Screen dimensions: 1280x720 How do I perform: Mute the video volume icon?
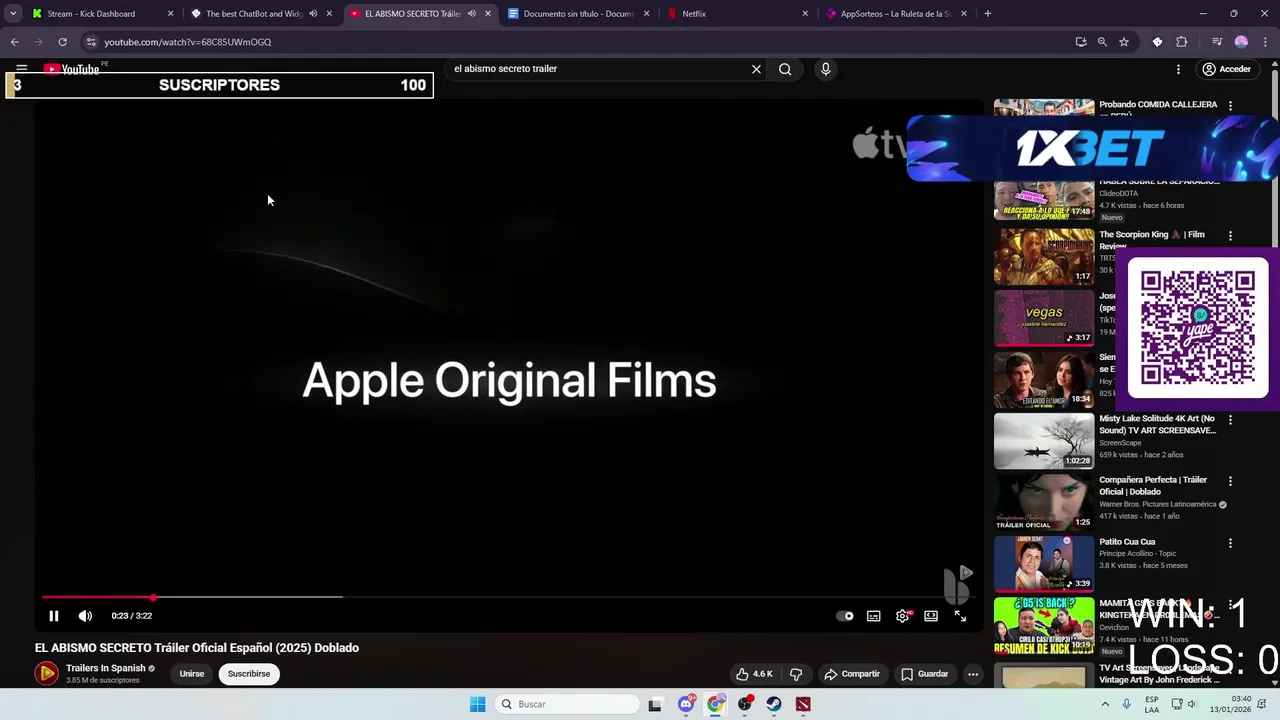click(x=85, y=616)
